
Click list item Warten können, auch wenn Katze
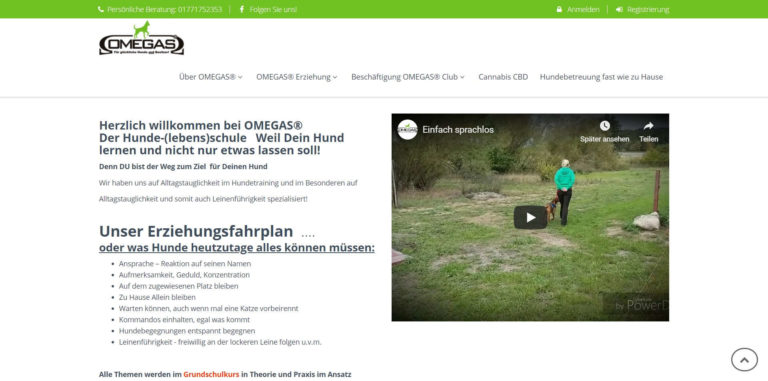pyautogui.click(x=209, y=309)
